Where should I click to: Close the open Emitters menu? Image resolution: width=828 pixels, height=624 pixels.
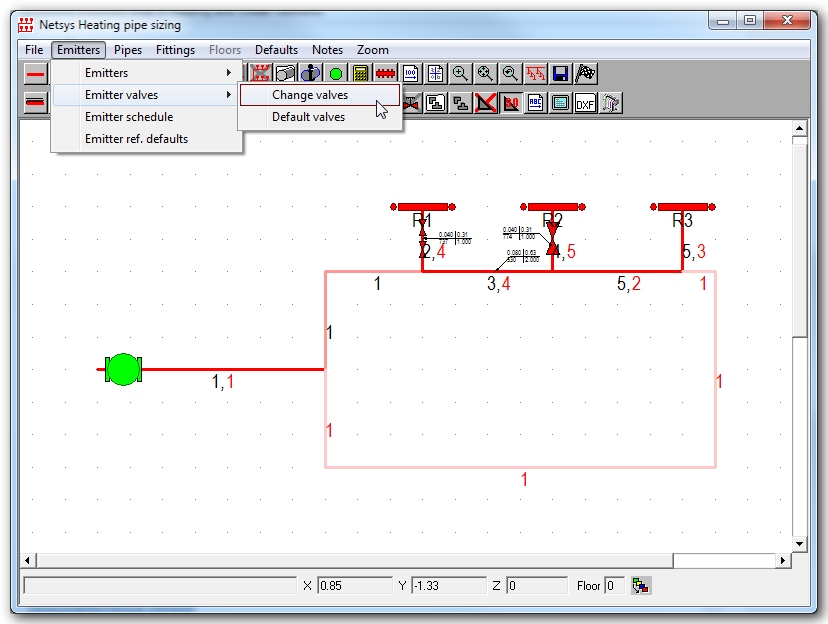[x=78, y=50]
